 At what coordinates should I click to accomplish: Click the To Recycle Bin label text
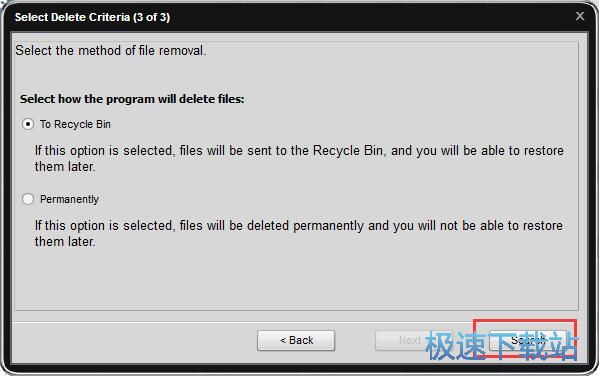point(75,124)
